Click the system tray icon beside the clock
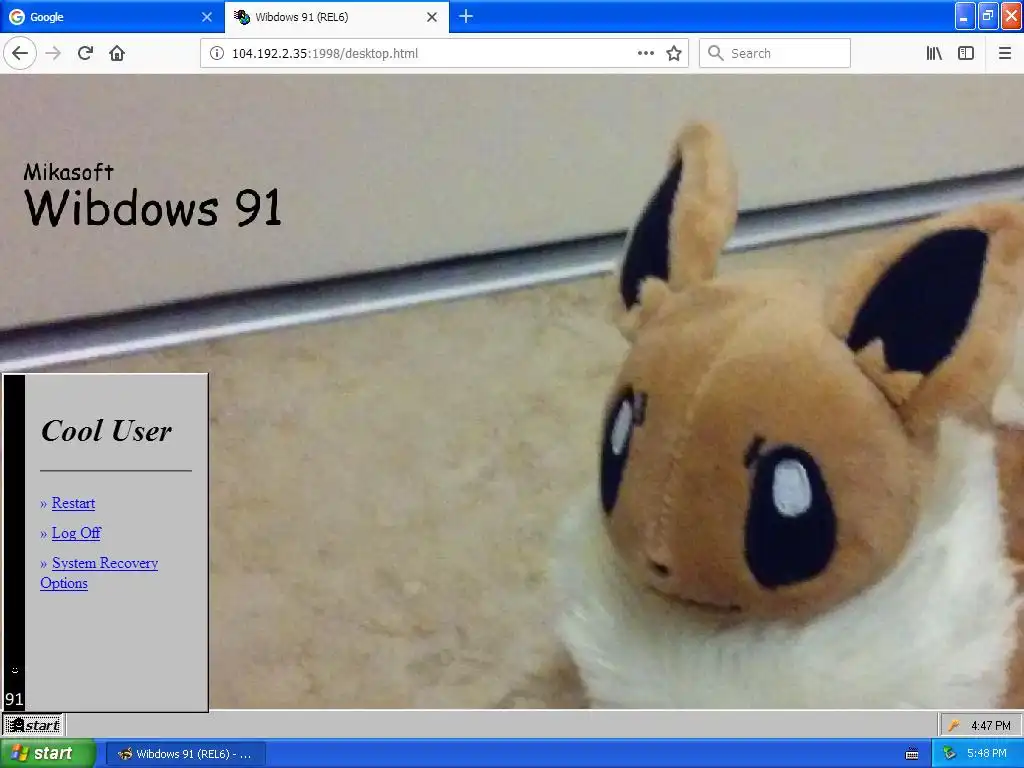1024x768 pixels. tap(950, 754)
